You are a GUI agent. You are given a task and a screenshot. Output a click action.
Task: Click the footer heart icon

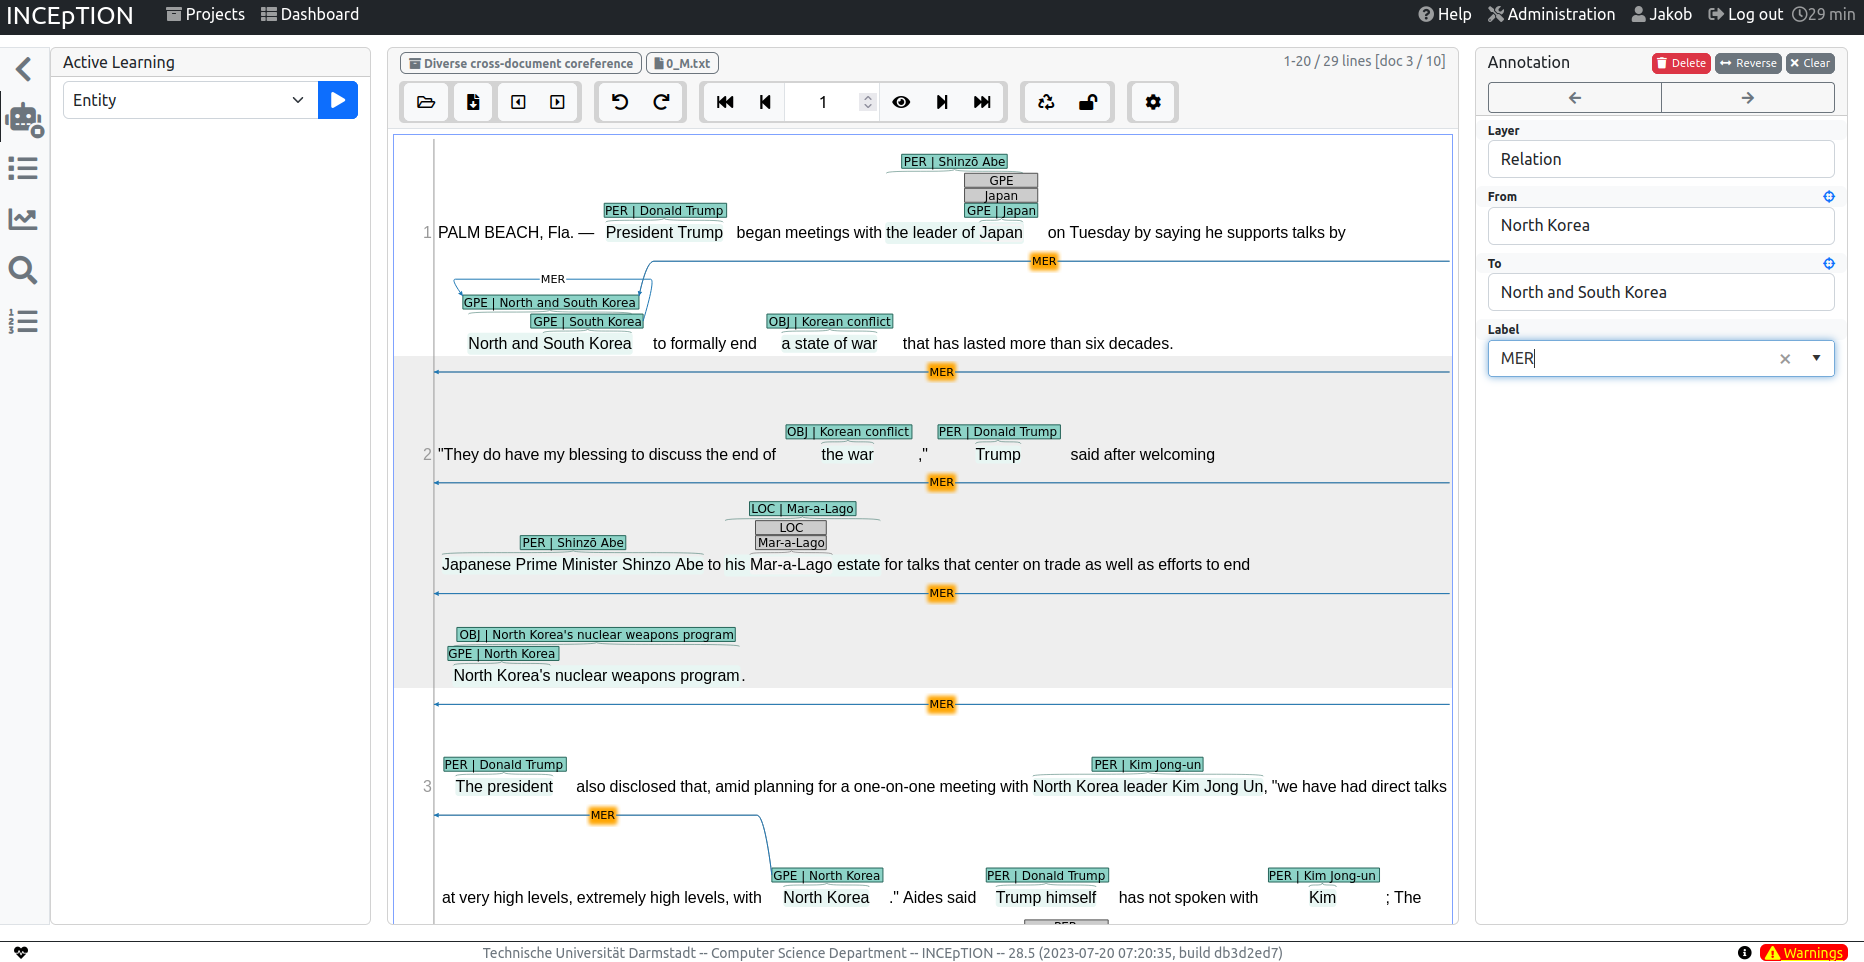(21, 953)
